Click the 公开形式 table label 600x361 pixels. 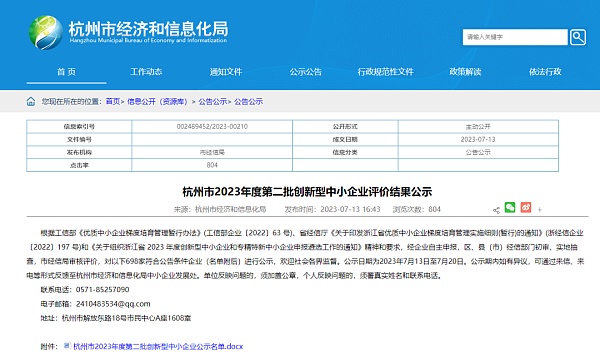pos(345,127)
